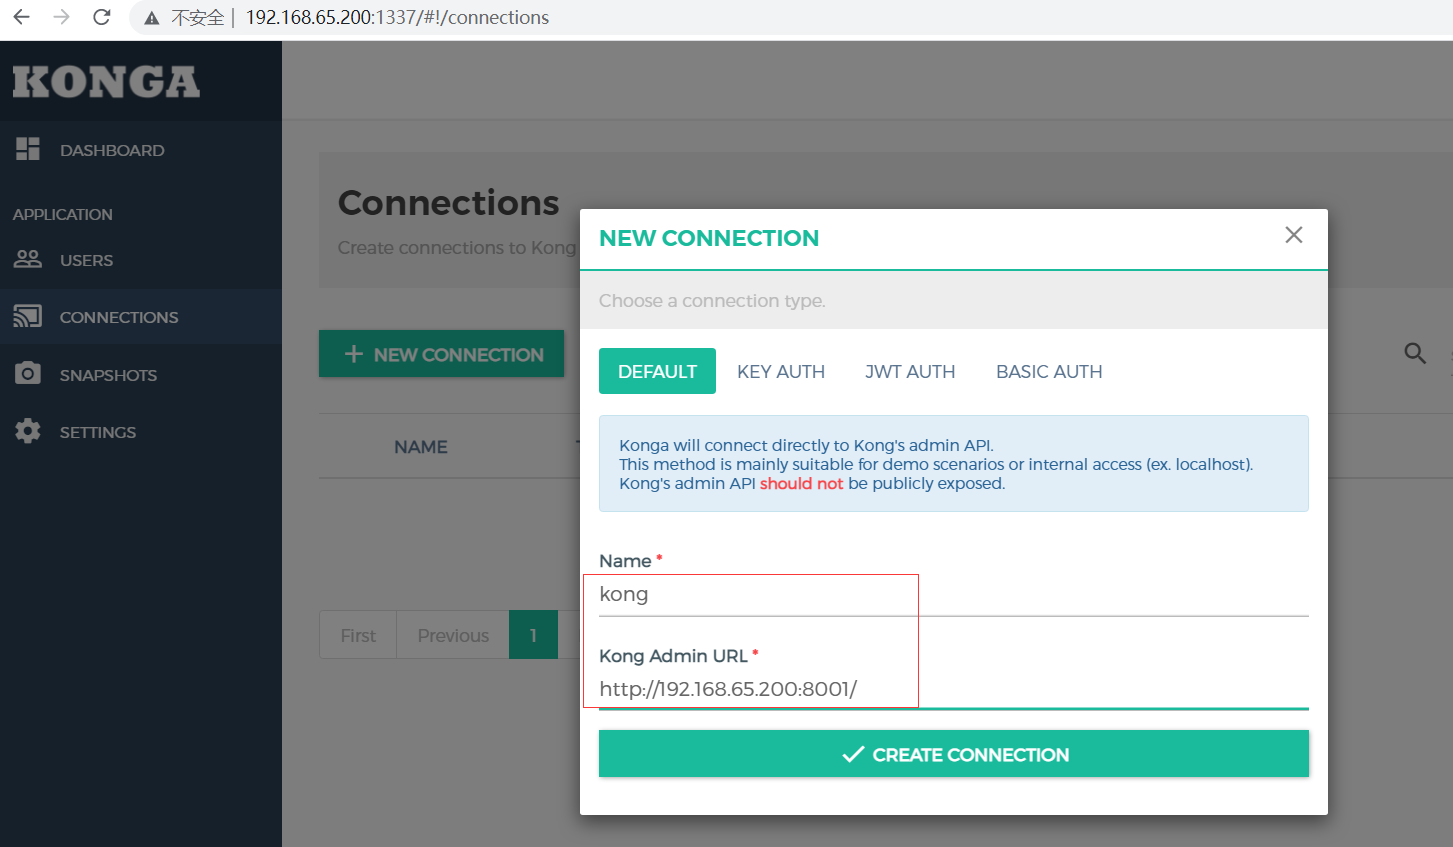Open the USERS sidebar item
This screenshot has width=1453, height=847.
click(141, 260)
